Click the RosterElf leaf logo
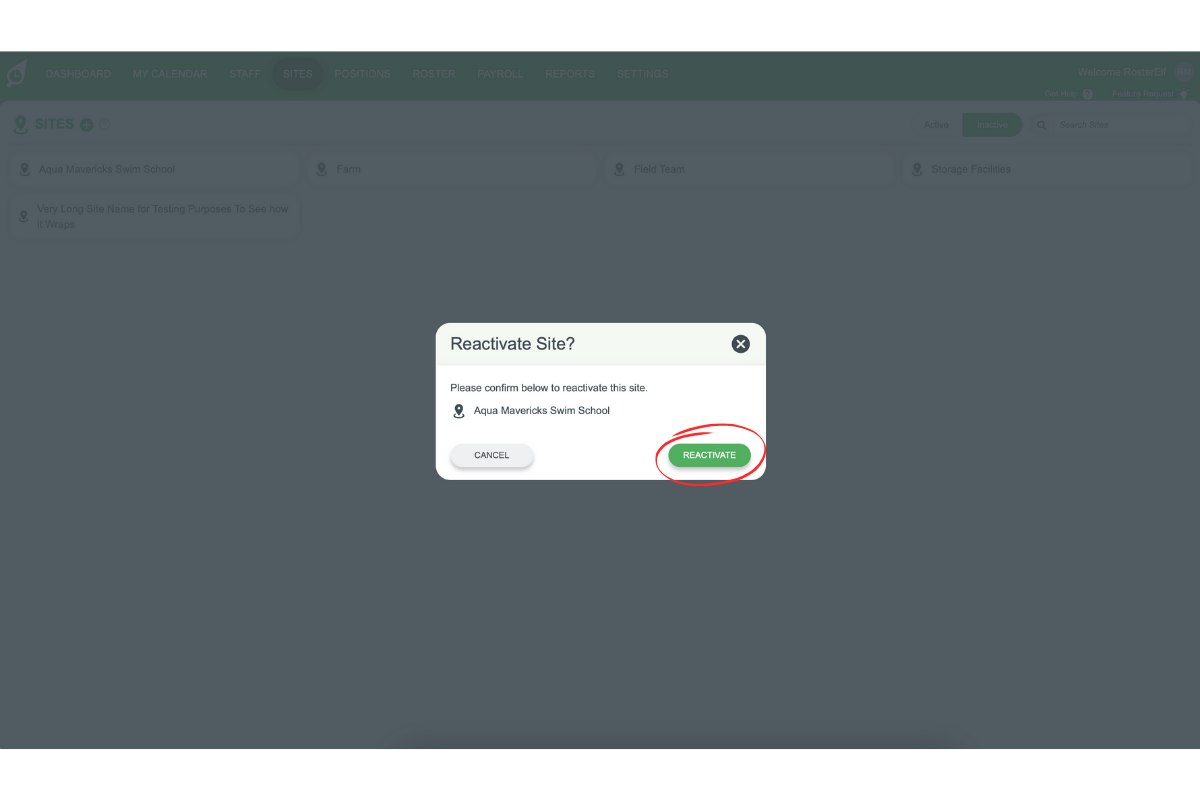 pyautogui.click(x=16, y=73)
